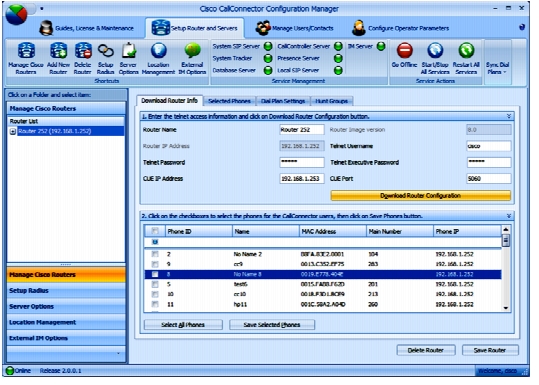This screenshot has width=539, height=385.
Task: Click Download Router Configuration button
Action: tap(420, 196)
